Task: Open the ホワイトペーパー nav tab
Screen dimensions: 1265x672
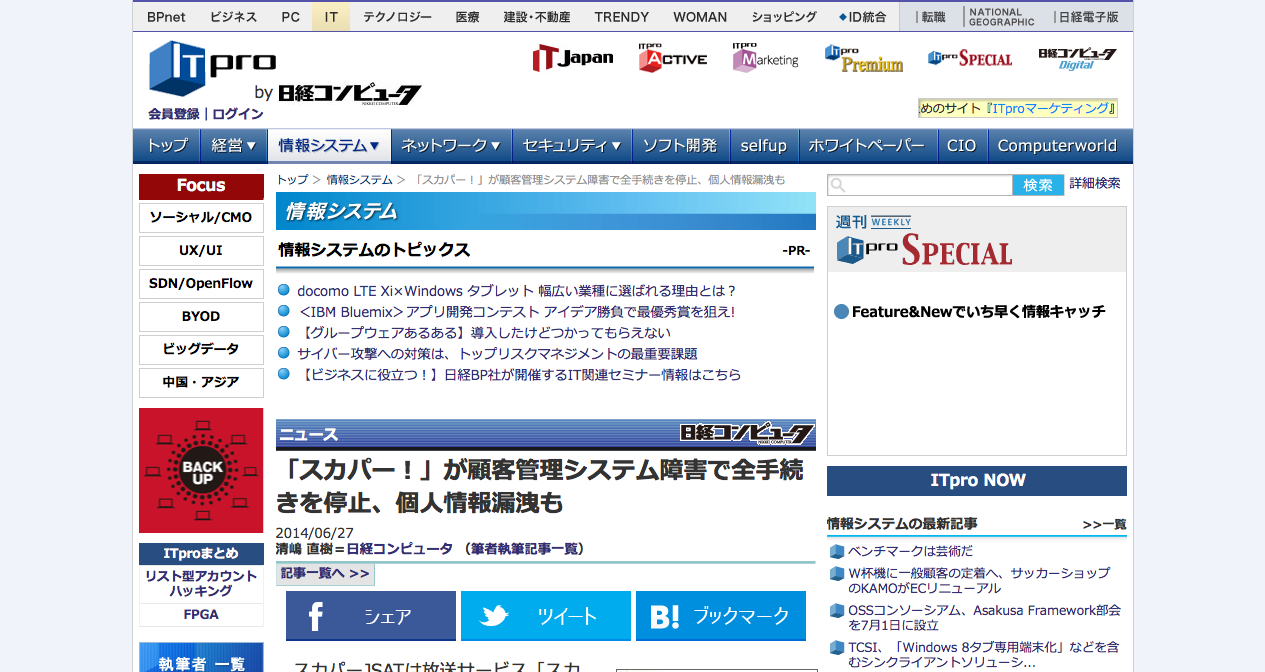Action: tap(867, 146)
